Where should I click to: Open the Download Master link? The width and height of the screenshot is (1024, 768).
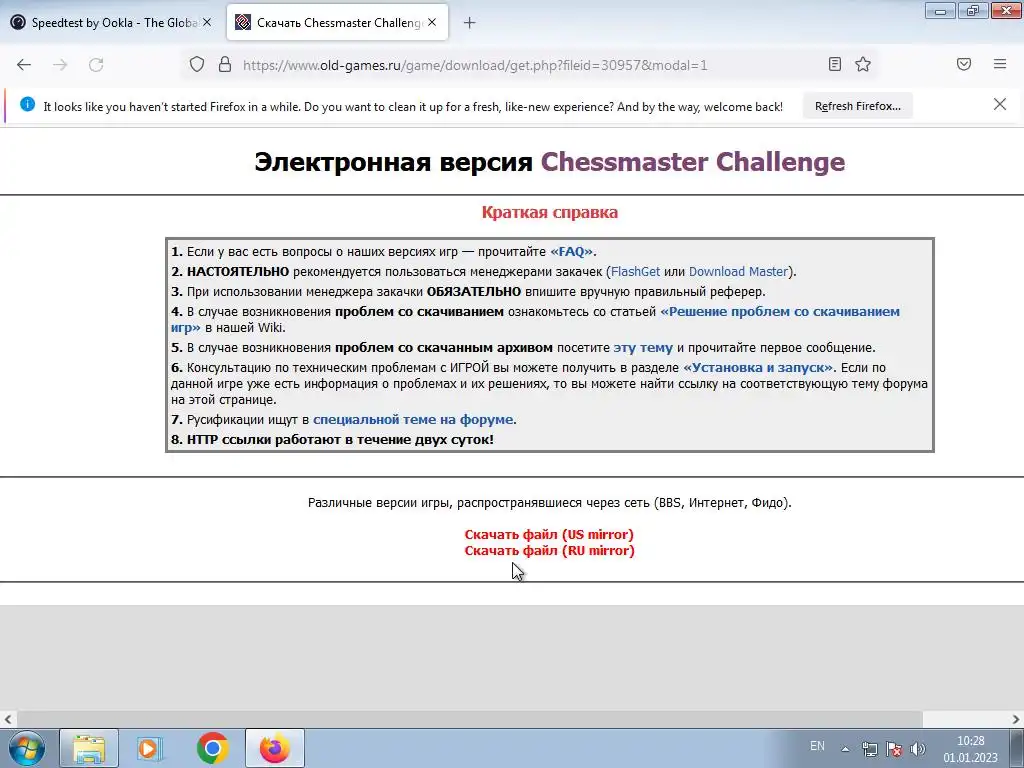[x=739, y=272]
